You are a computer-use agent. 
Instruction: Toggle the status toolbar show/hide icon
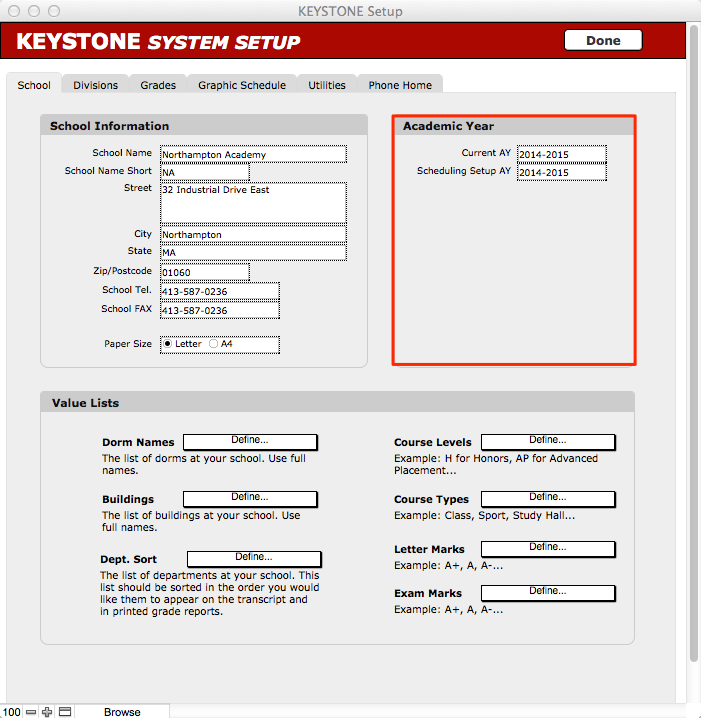coord(65,712)
